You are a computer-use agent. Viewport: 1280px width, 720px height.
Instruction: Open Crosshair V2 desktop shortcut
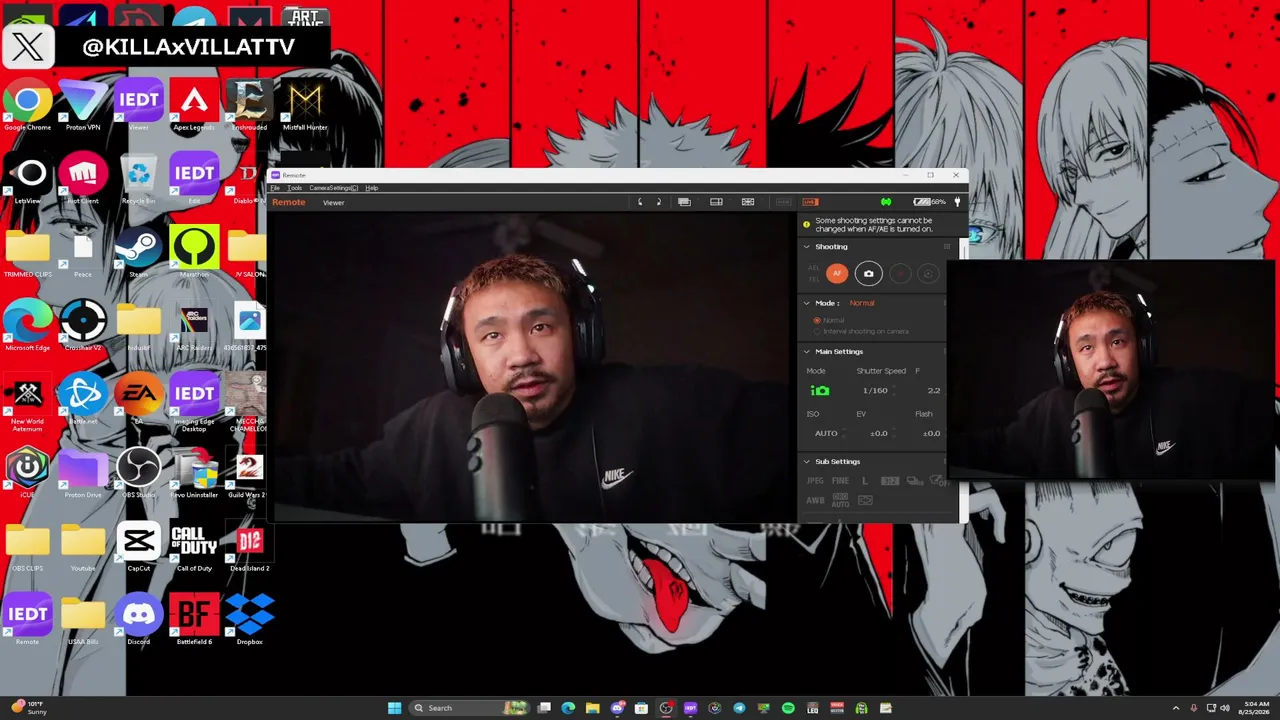(83, 327)
